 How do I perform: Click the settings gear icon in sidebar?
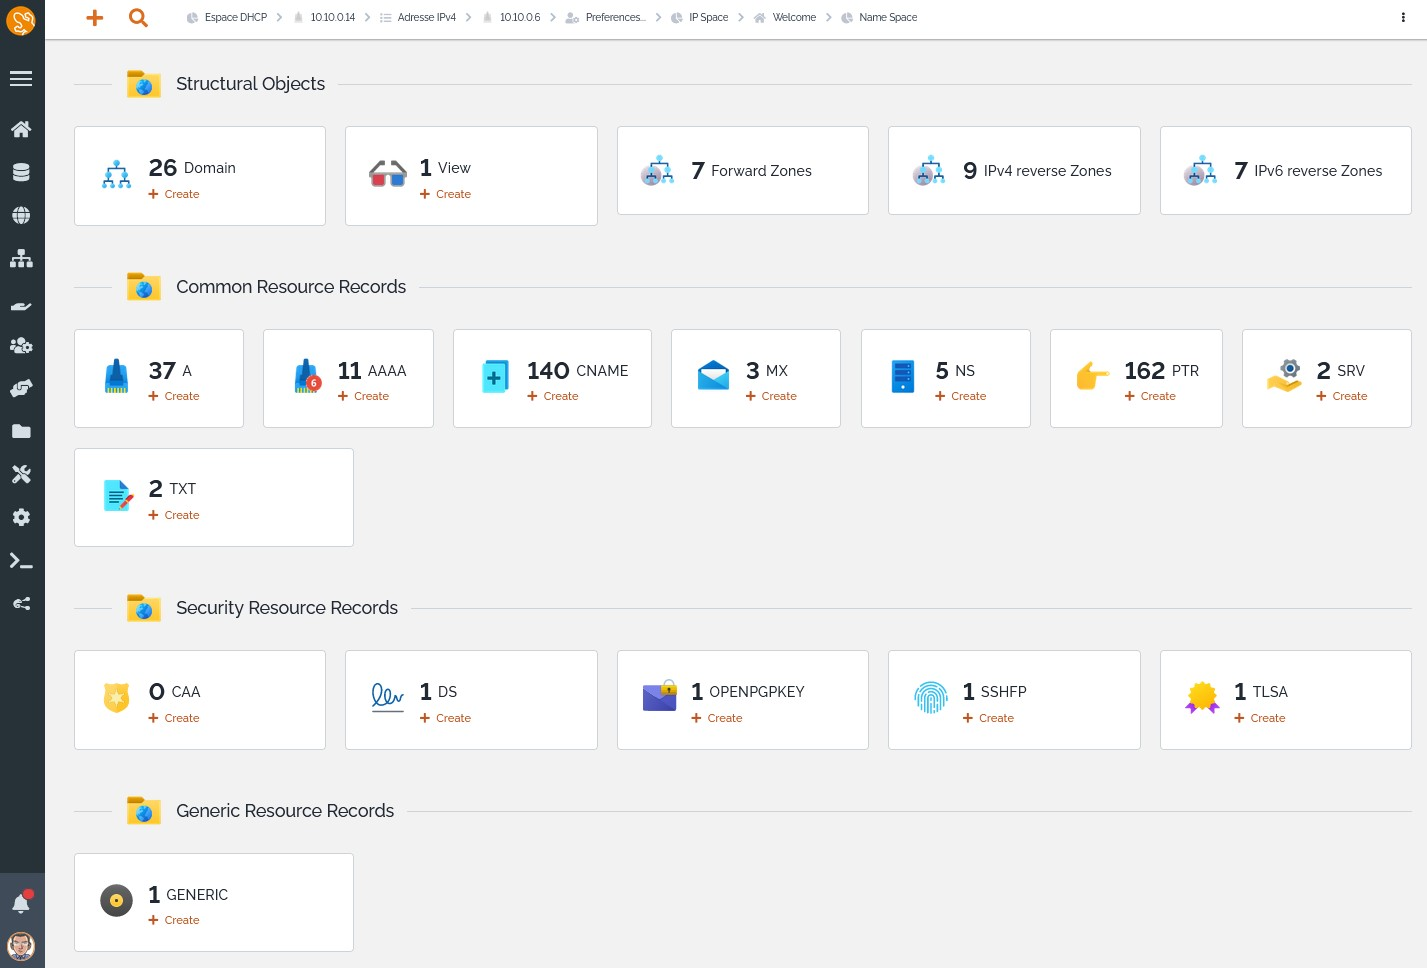pyautogui.click(x=21, y=517)
